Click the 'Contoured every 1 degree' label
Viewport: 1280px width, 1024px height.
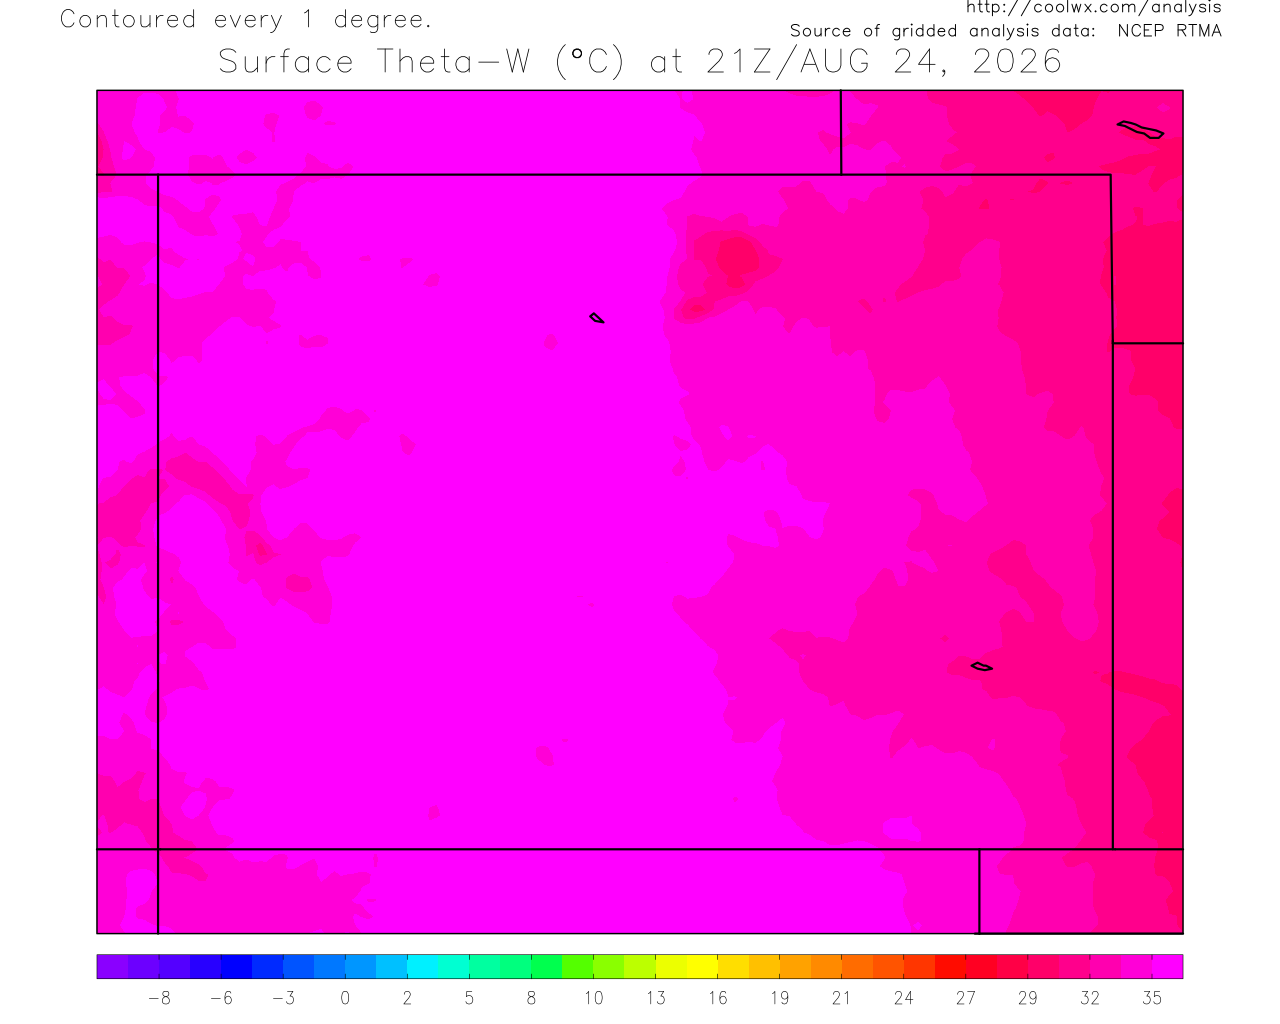pos(246,19)
